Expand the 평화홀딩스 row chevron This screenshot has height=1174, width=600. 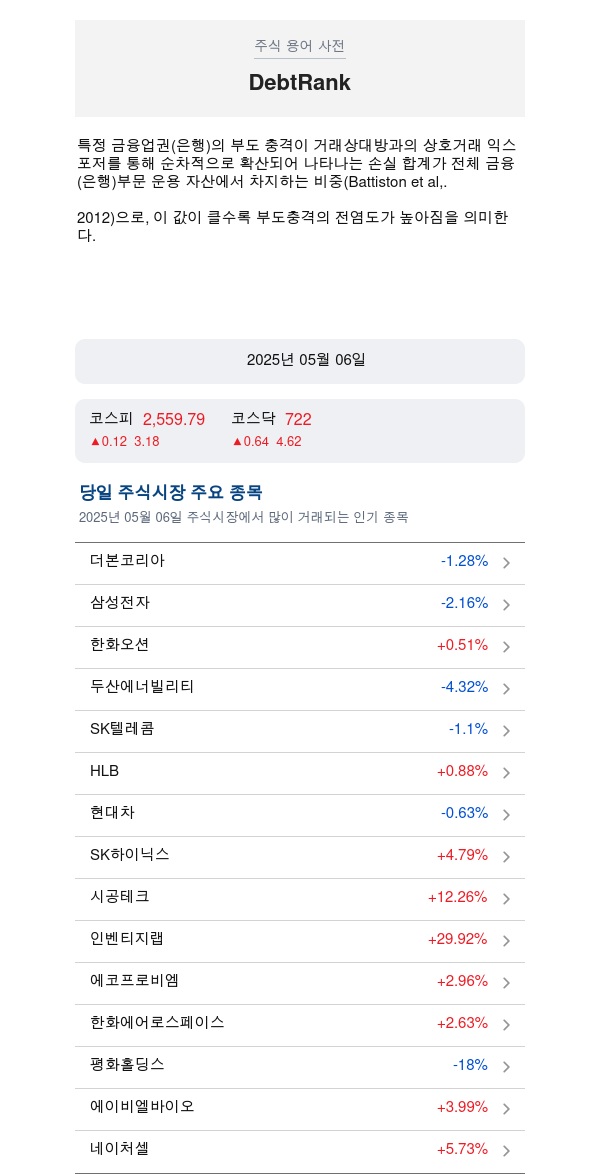coord(506,1067)
